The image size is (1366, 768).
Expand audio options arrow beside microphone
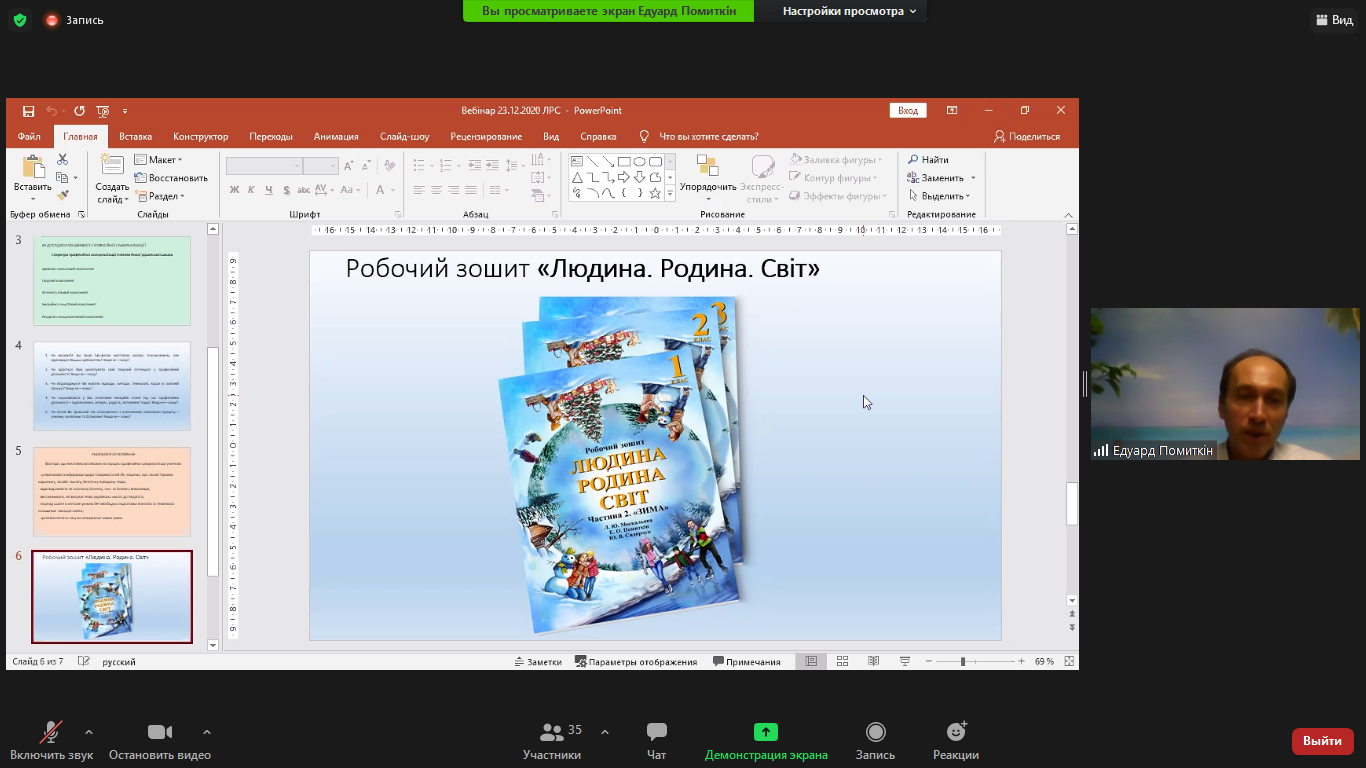(x=89, y=731)
